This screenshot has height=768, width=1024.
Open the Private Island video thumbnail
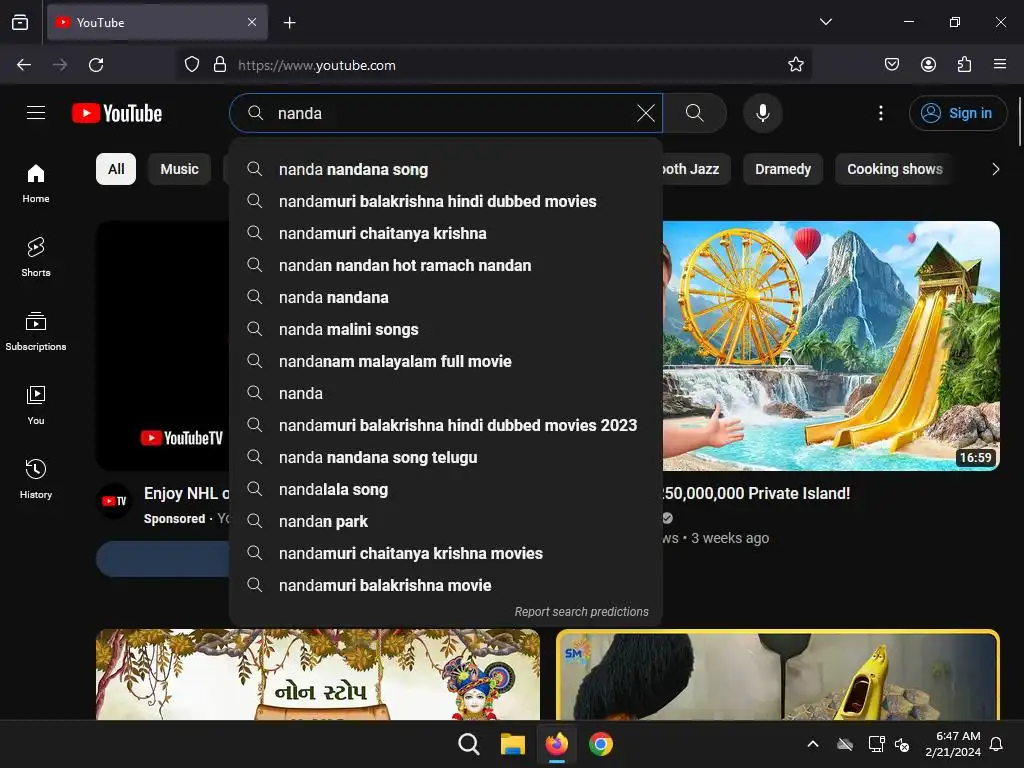point(831,345)
